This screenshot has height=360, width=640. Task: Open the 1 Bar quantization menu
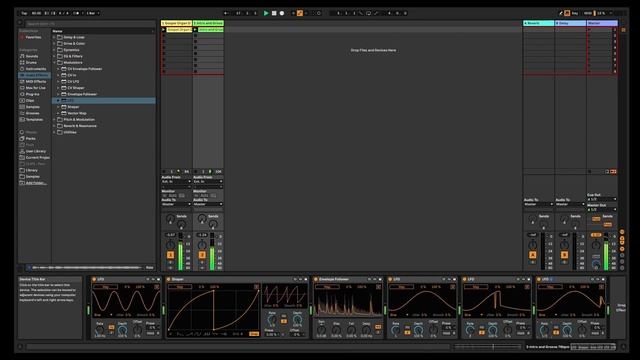pyautogui.click(x=92, y=13)
